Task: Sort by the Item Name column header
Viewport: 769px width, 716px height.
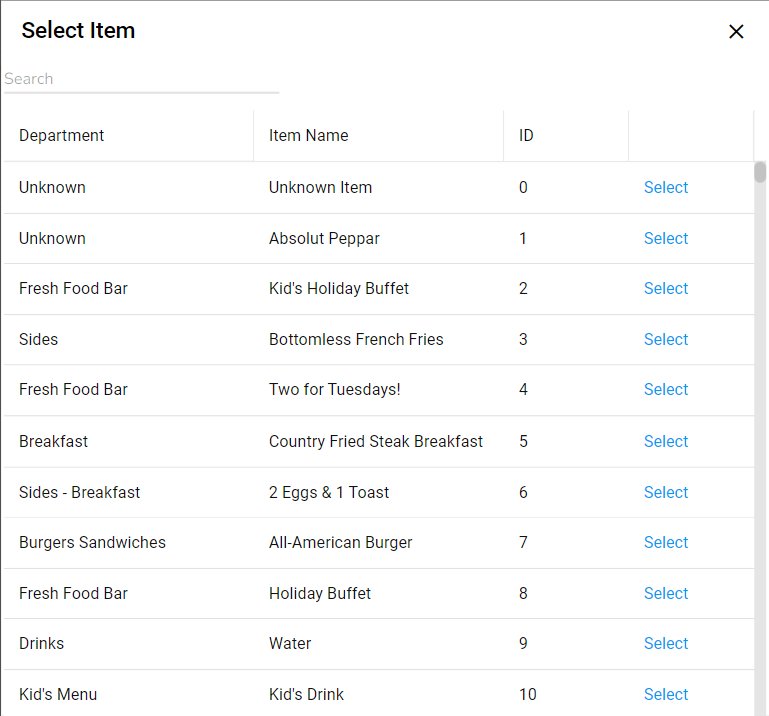Action: tap(309, 136)
